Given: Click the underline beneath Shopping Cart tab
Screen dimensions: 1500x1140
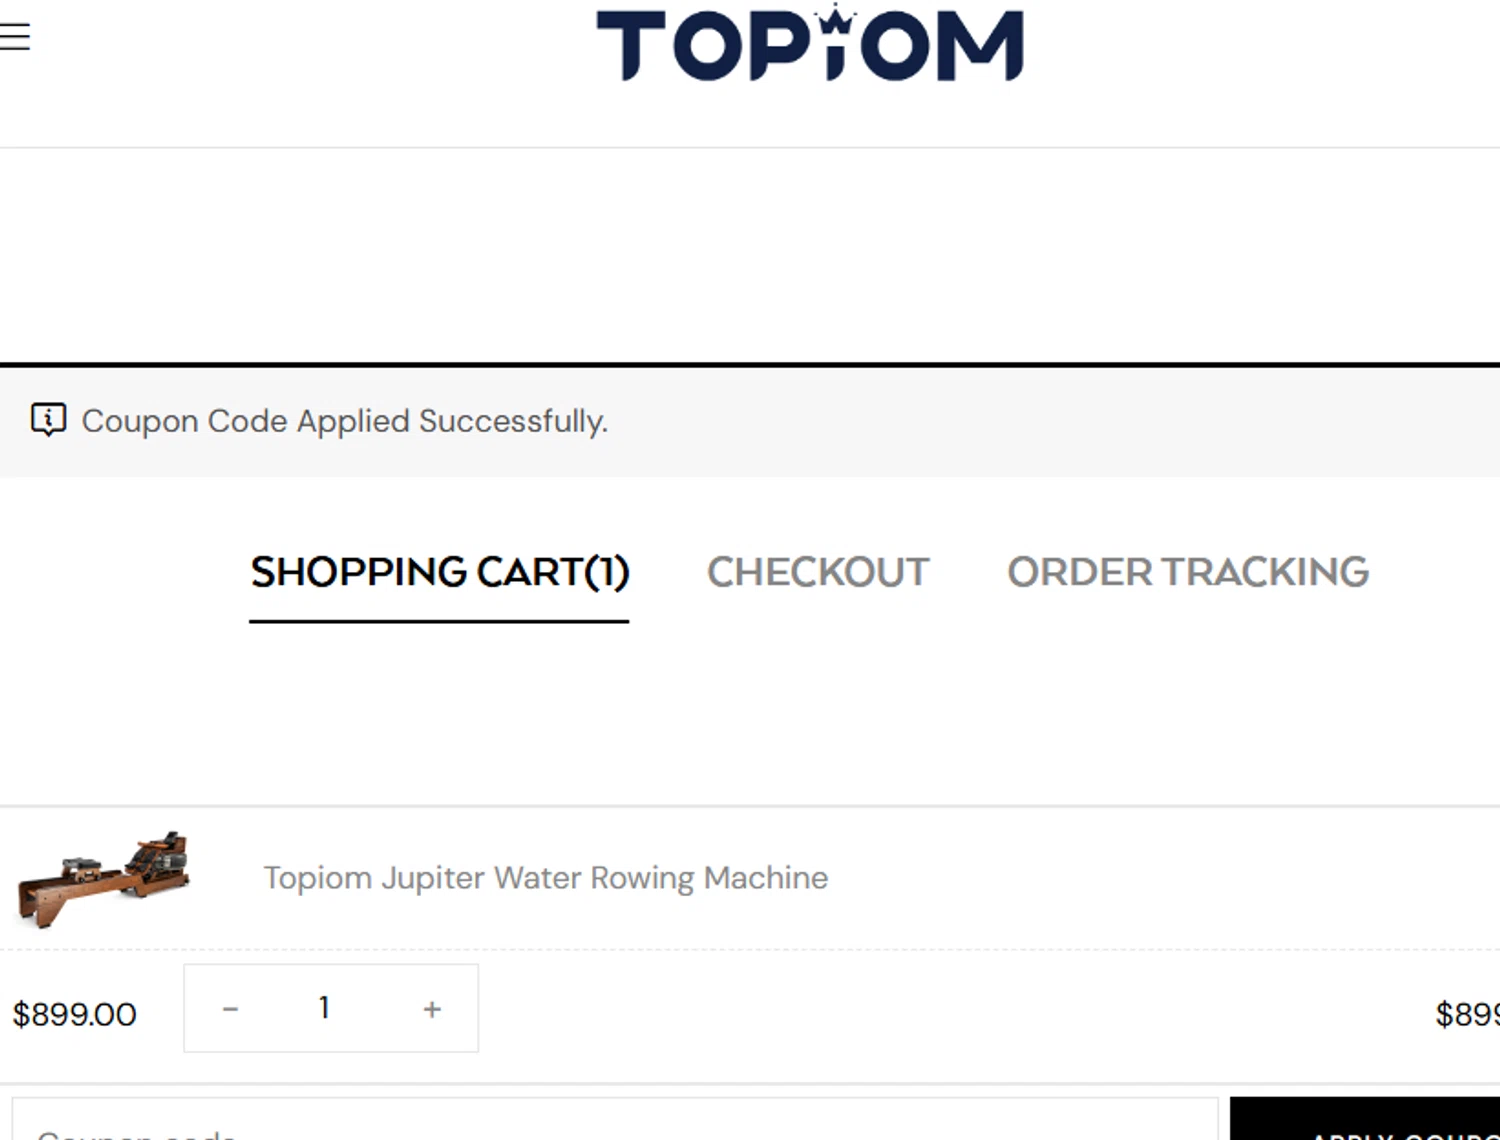Looking at the screenshot, I should [439, 621].
